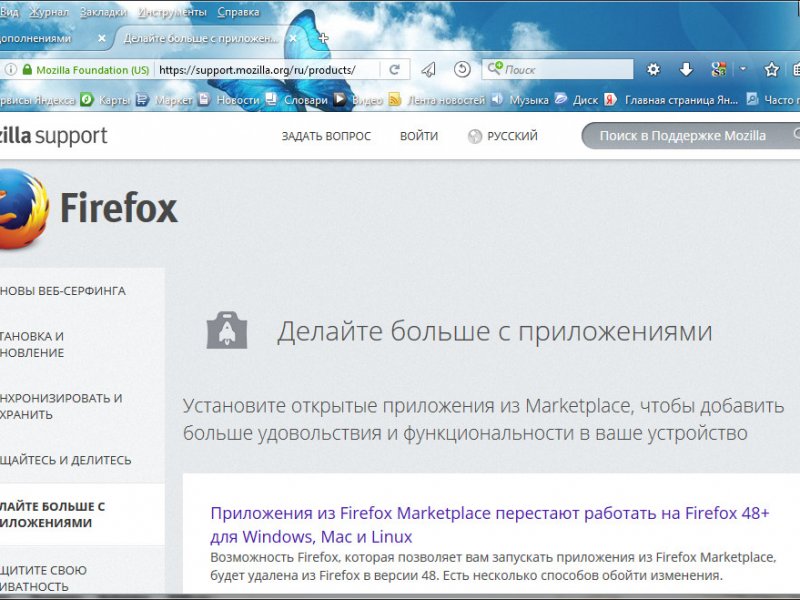Image resolution: width=800 pixels, height=600 pixels.
Task: Open the Карты bookmark
Action: [x=106, y=99]
